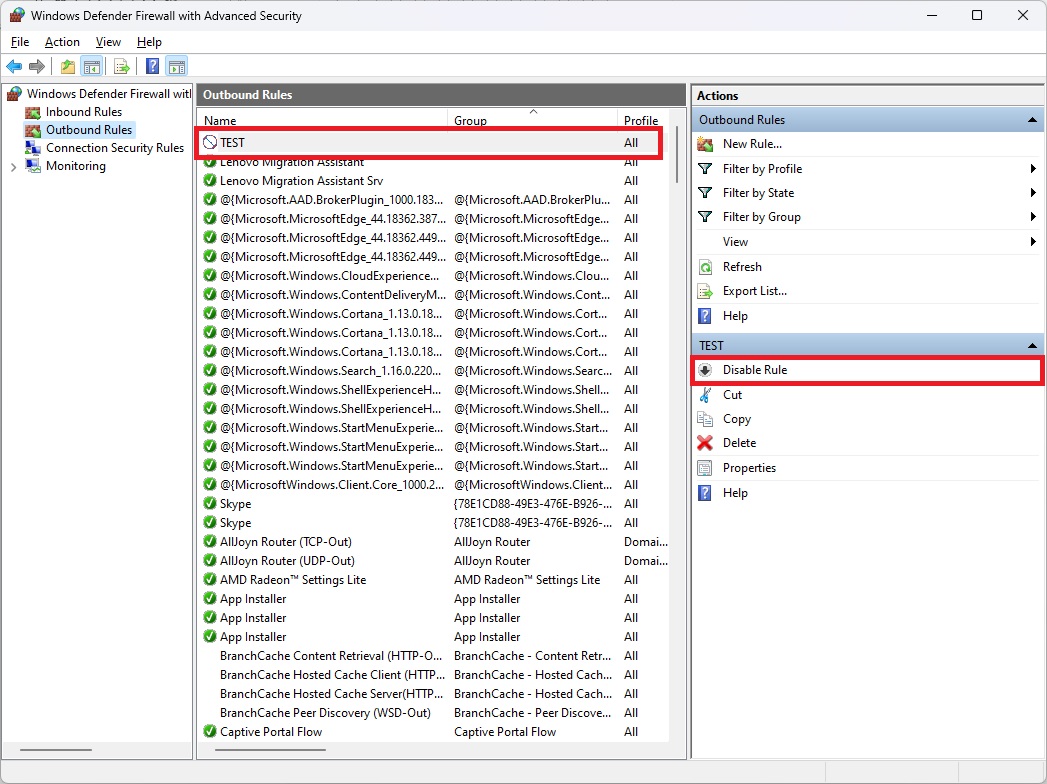Select the MicrosoftWindows.Client.Core rule row

click(433, 485)
